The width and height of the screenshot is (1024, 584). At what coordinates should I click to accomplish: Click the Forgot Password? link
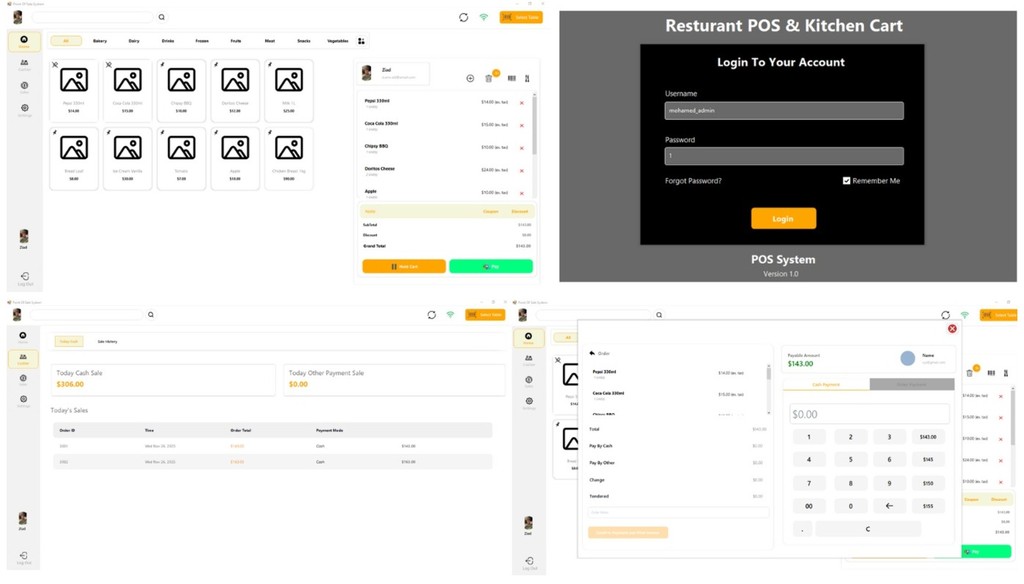[x=693, y=181]
